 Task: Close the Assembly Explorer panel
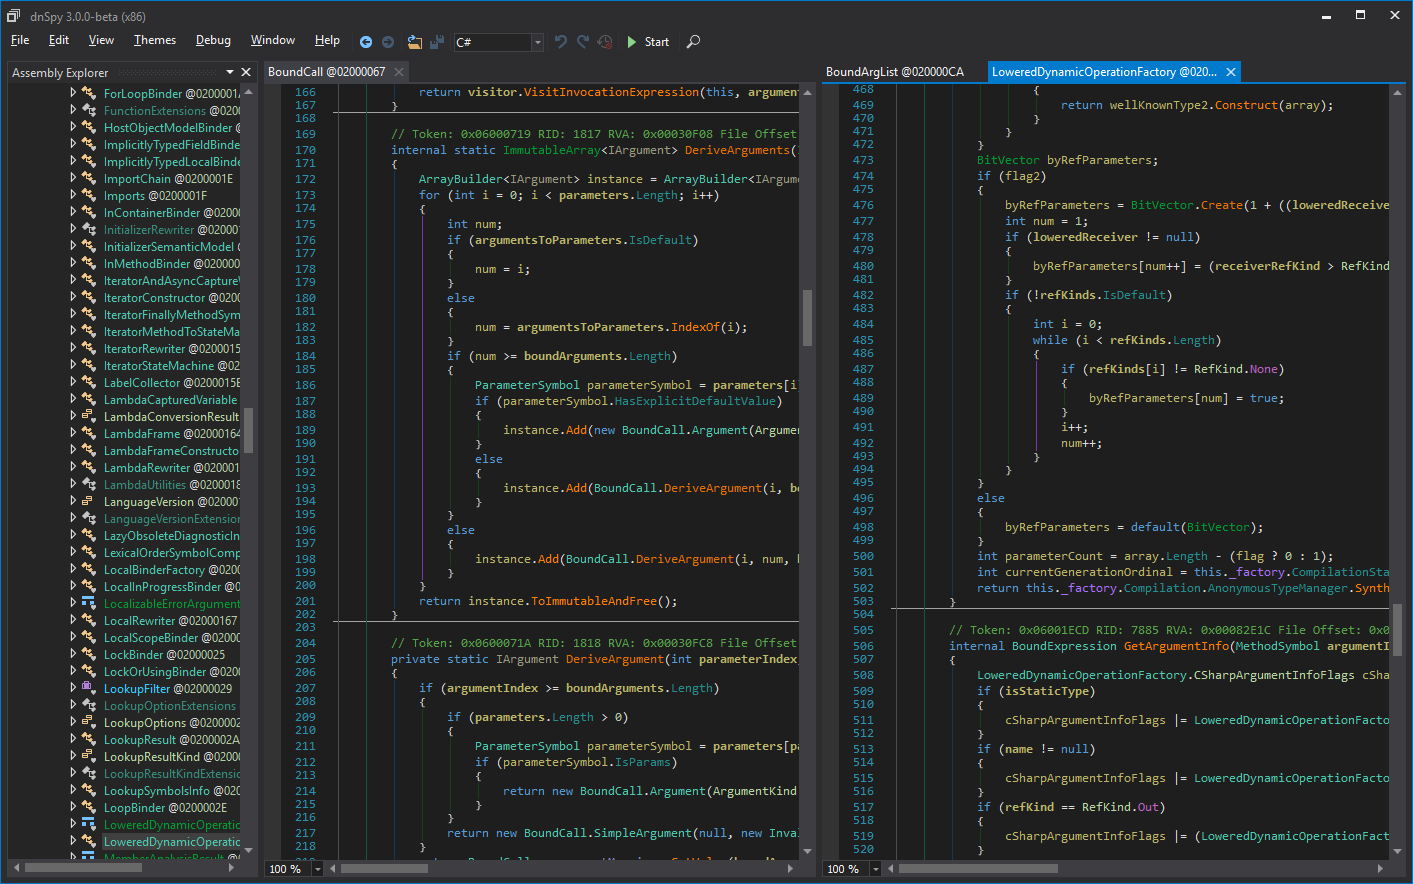click(x=246, y=72)
